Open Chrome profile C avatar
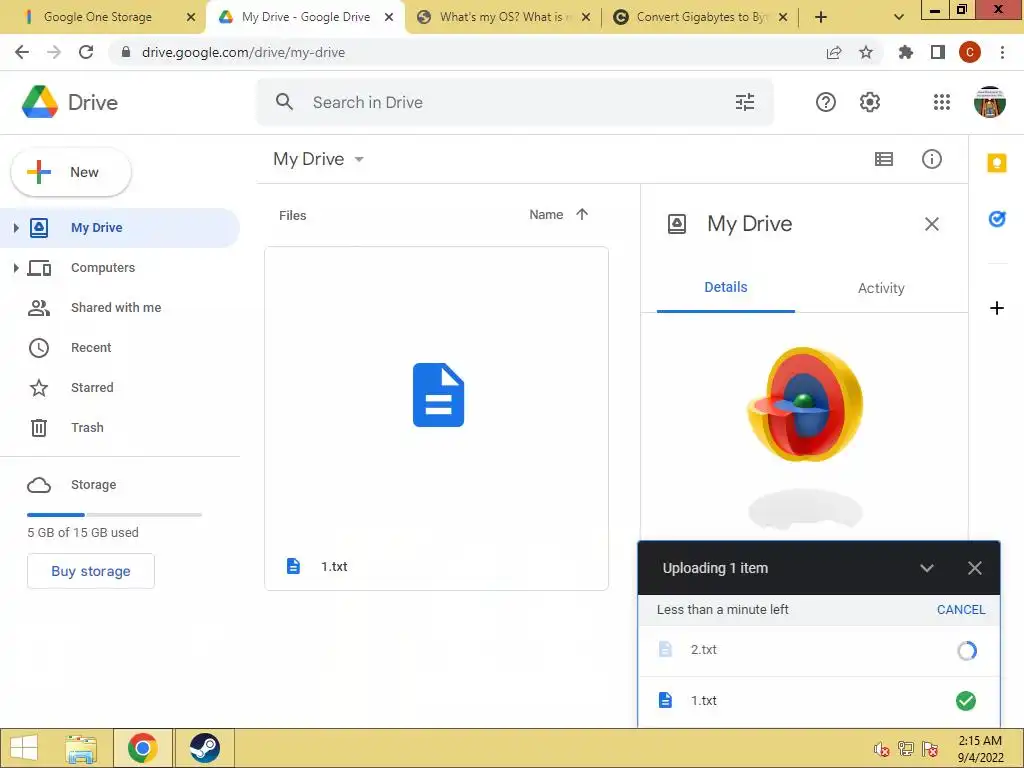1024x768 pixels. click(x=970, y=52)
